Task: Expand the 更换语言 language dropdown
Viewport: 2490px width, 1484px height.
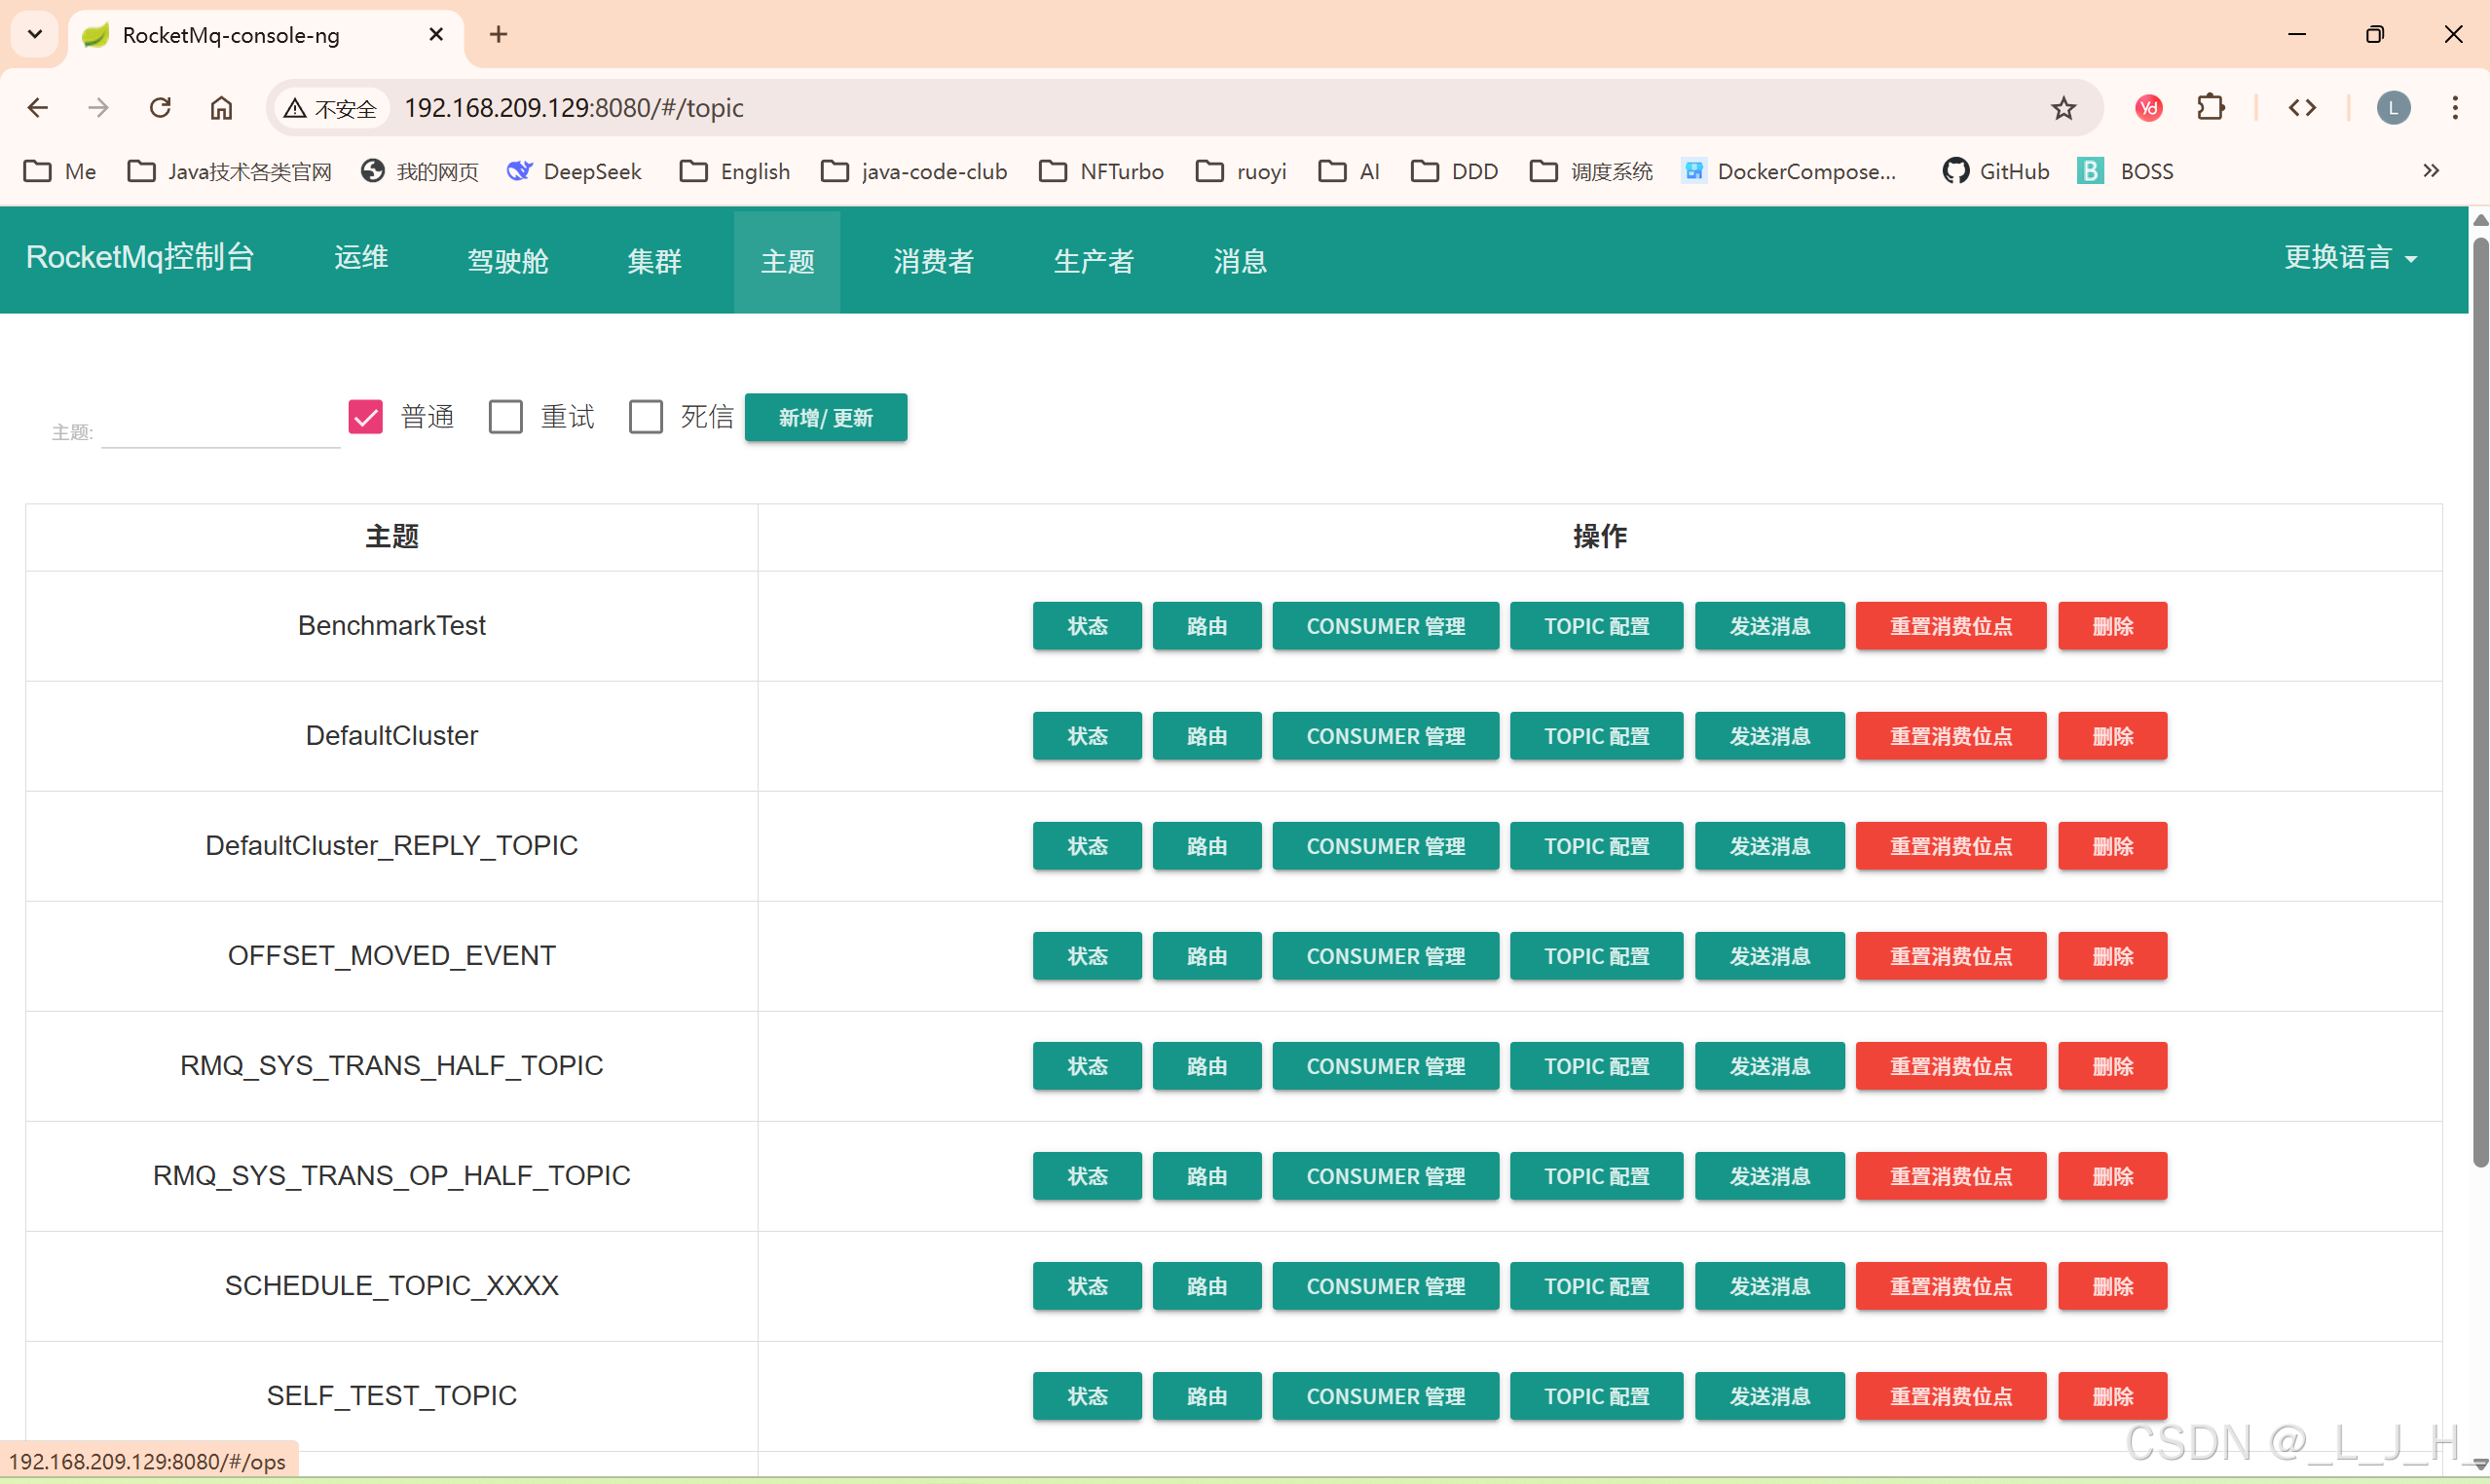Action: 2350,258
